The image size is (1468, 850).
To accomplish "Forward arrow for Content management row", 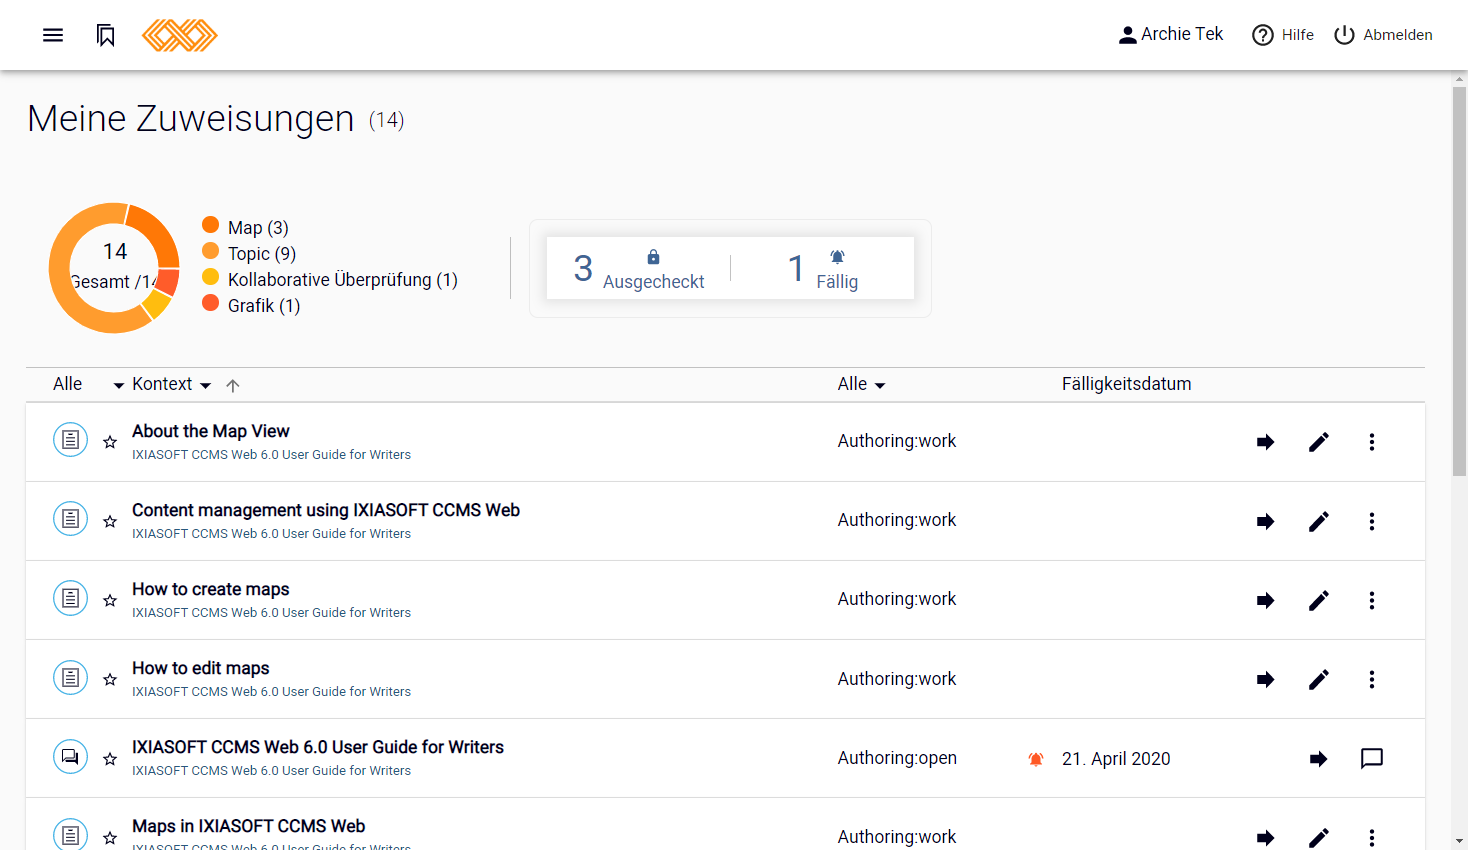I will [x=1265, y=521].
